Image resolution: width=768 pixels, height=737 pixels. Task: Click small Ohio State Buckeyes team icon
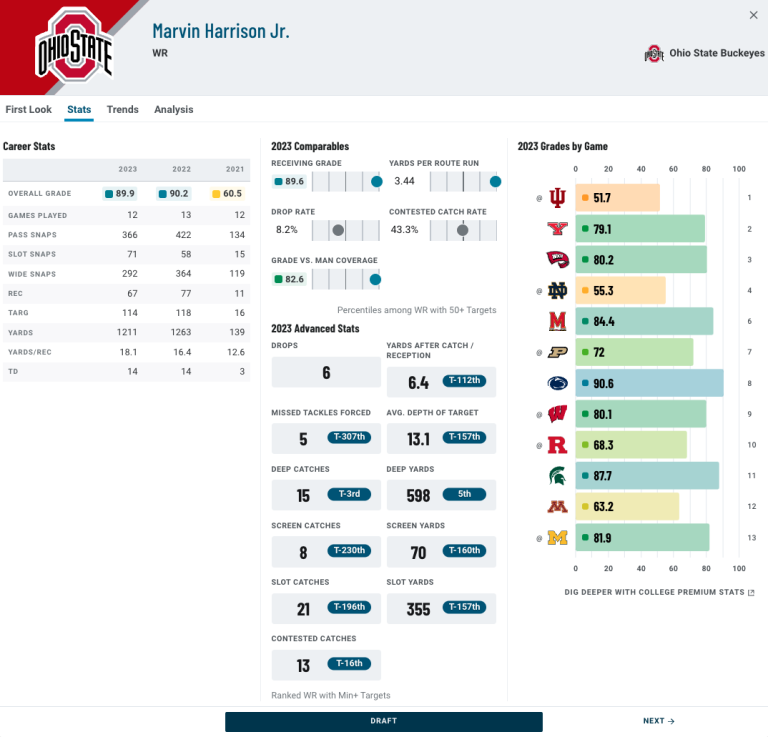click(x=654, y=53)
